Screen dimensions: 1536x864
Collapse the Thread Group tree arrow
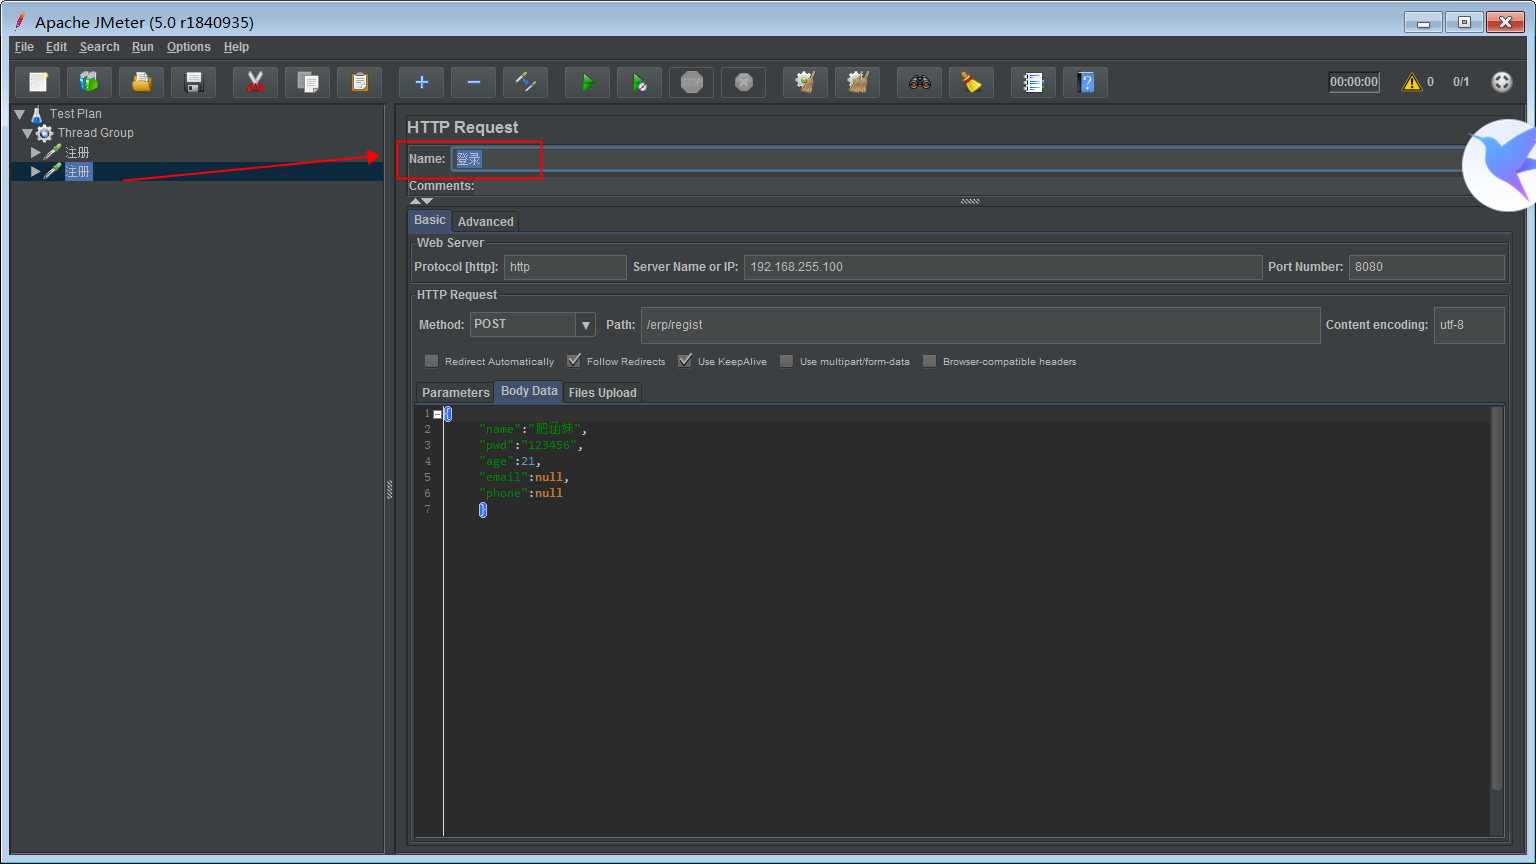click(x=28, y=133)
